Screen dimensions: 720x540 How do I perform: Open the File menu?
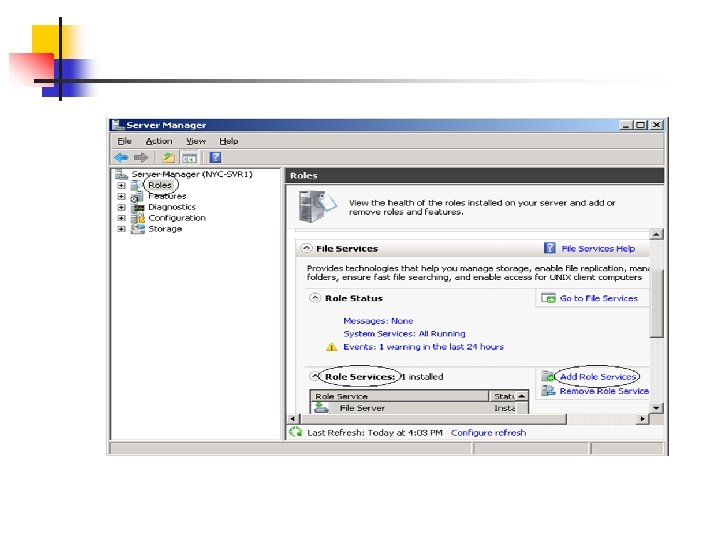click(124, 141)
